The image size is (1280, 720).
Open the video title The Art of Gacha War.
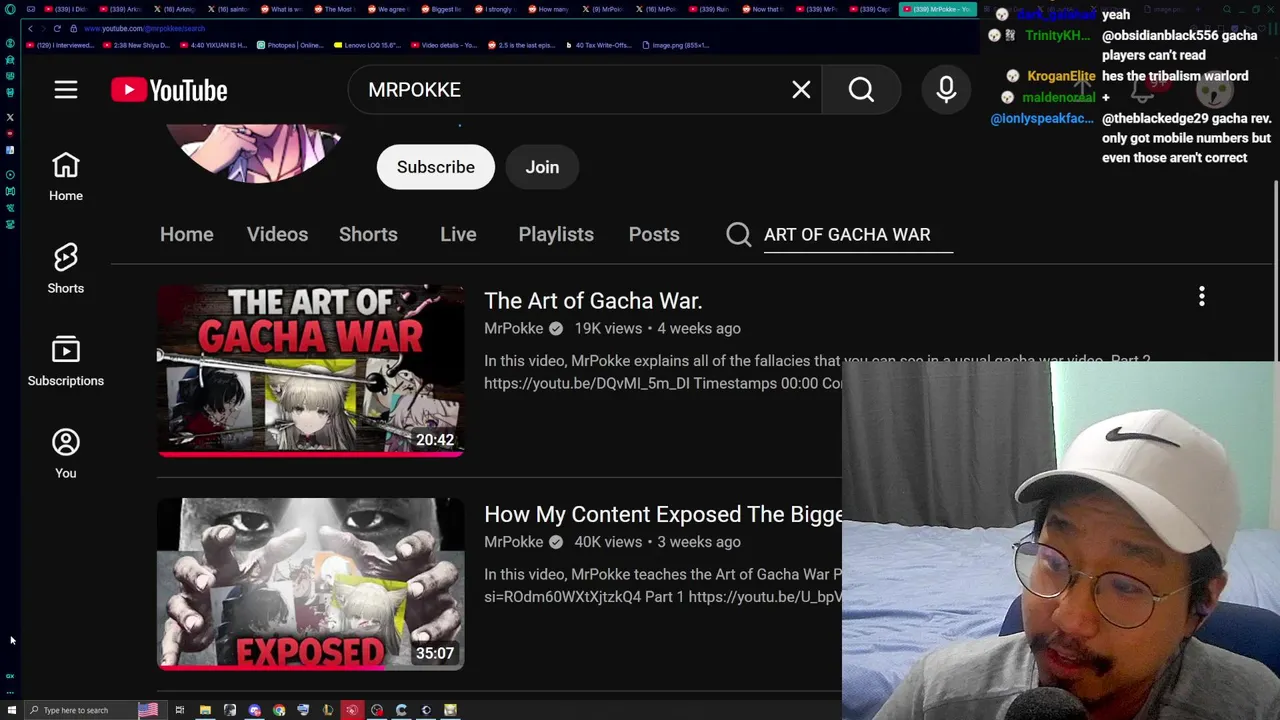click(593, 301)
